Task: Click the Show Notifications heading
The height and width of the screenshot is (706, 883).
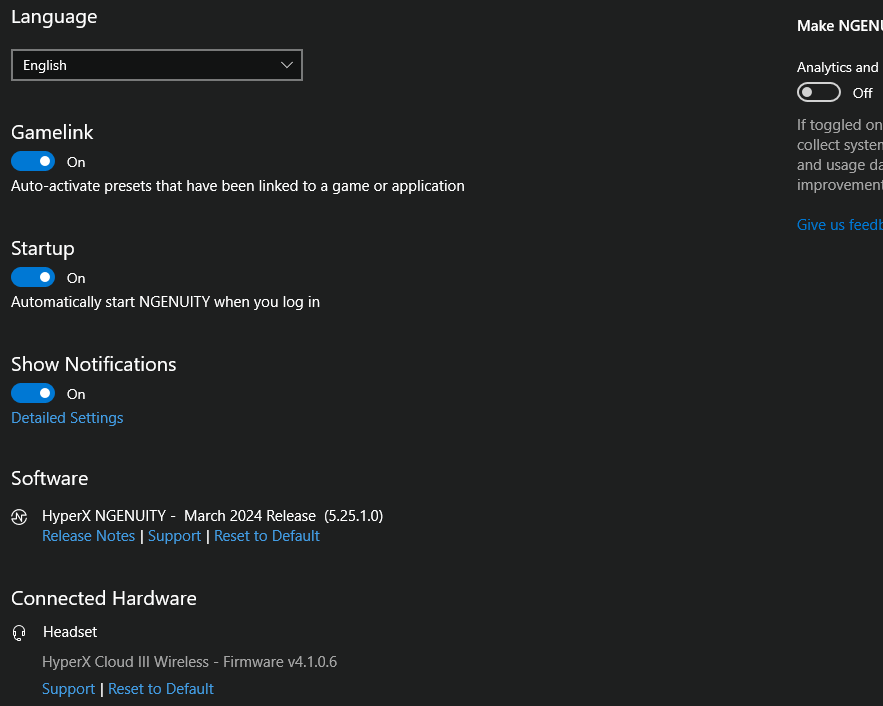Action: 93,365
